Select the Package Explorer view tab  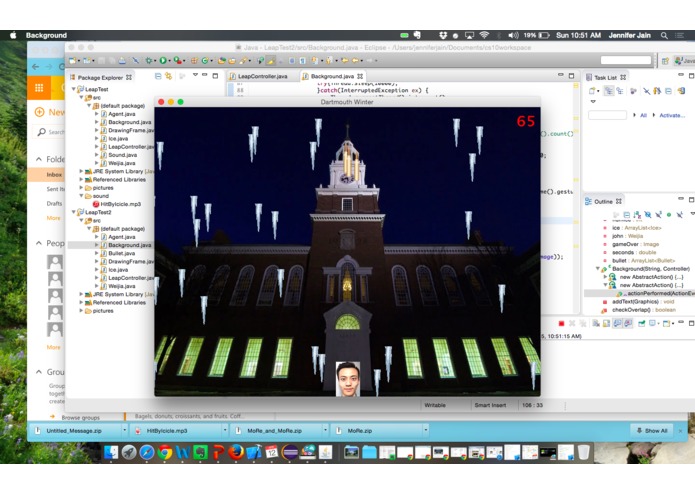click(101, 78)
